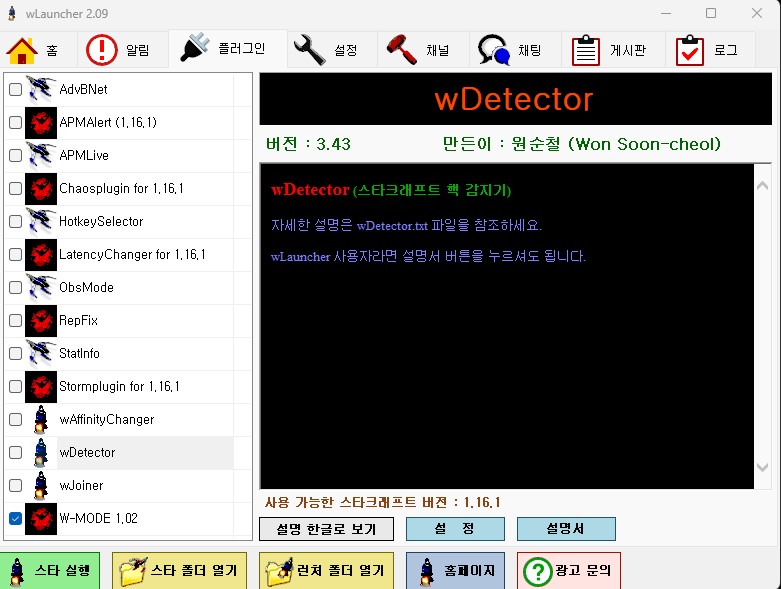
Task: Open the 홈 (Home) tab
Action: pos(38,50)
